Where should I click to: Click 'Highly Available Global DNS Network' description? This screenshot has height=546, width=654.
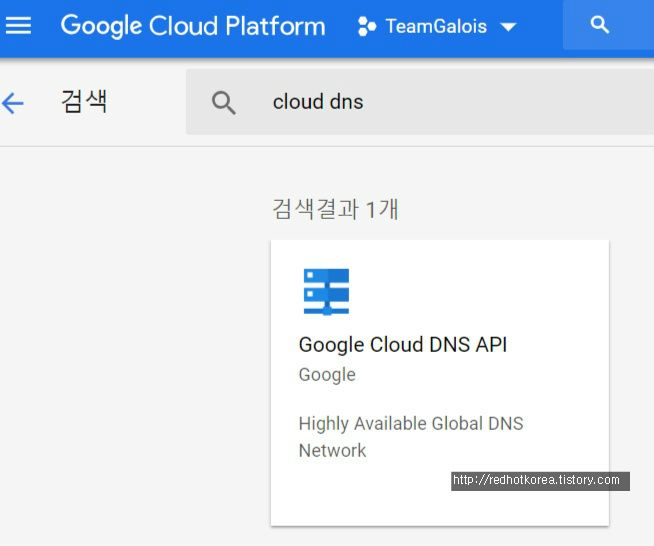pyautogui.click(x=411, y=437)
